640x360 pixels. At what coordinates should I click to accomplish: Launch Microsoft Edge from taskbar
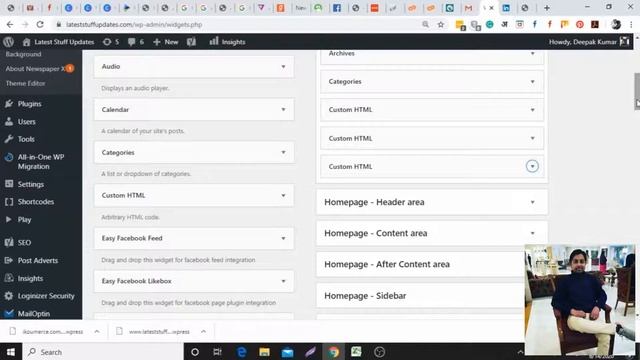tap(241, 352)
